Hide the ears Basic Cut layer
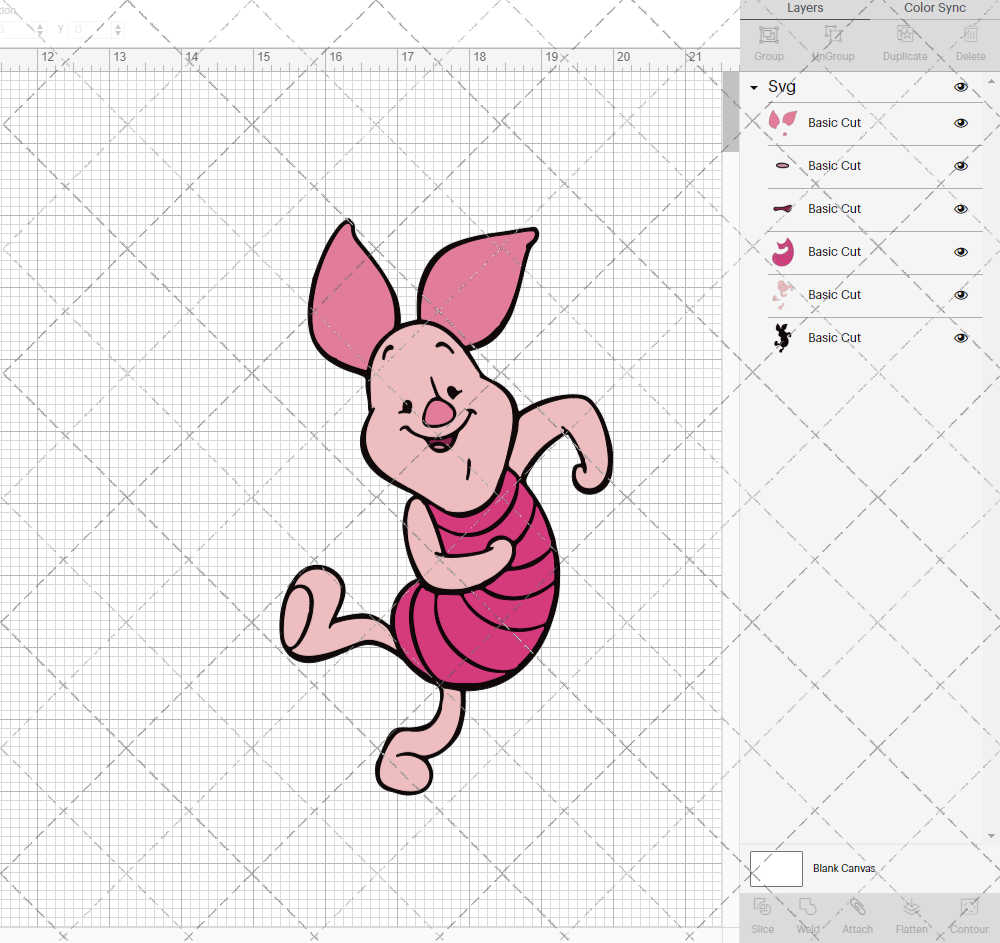 click(960, 123)
